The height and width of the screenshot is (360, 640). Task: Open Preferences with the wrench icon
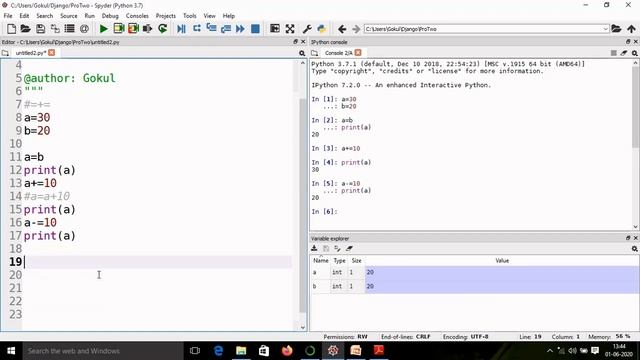(307, 29)
